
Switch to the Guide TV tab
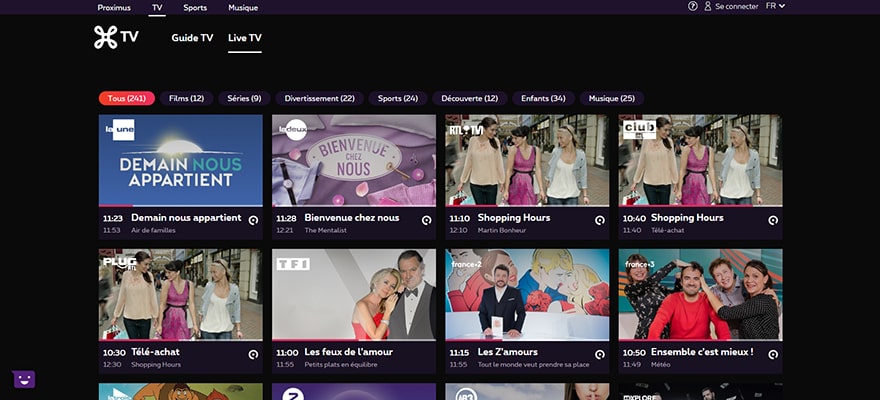coord(192,38)
